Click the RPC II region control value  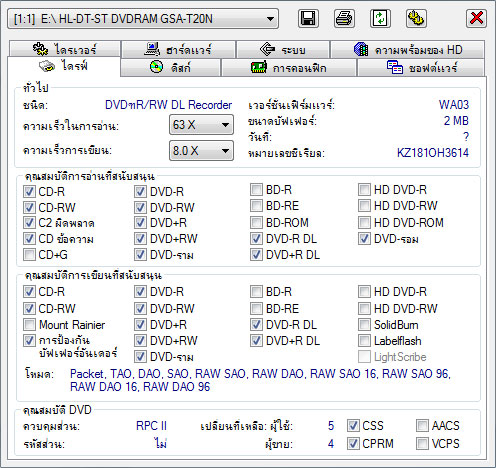click(151, 426)
